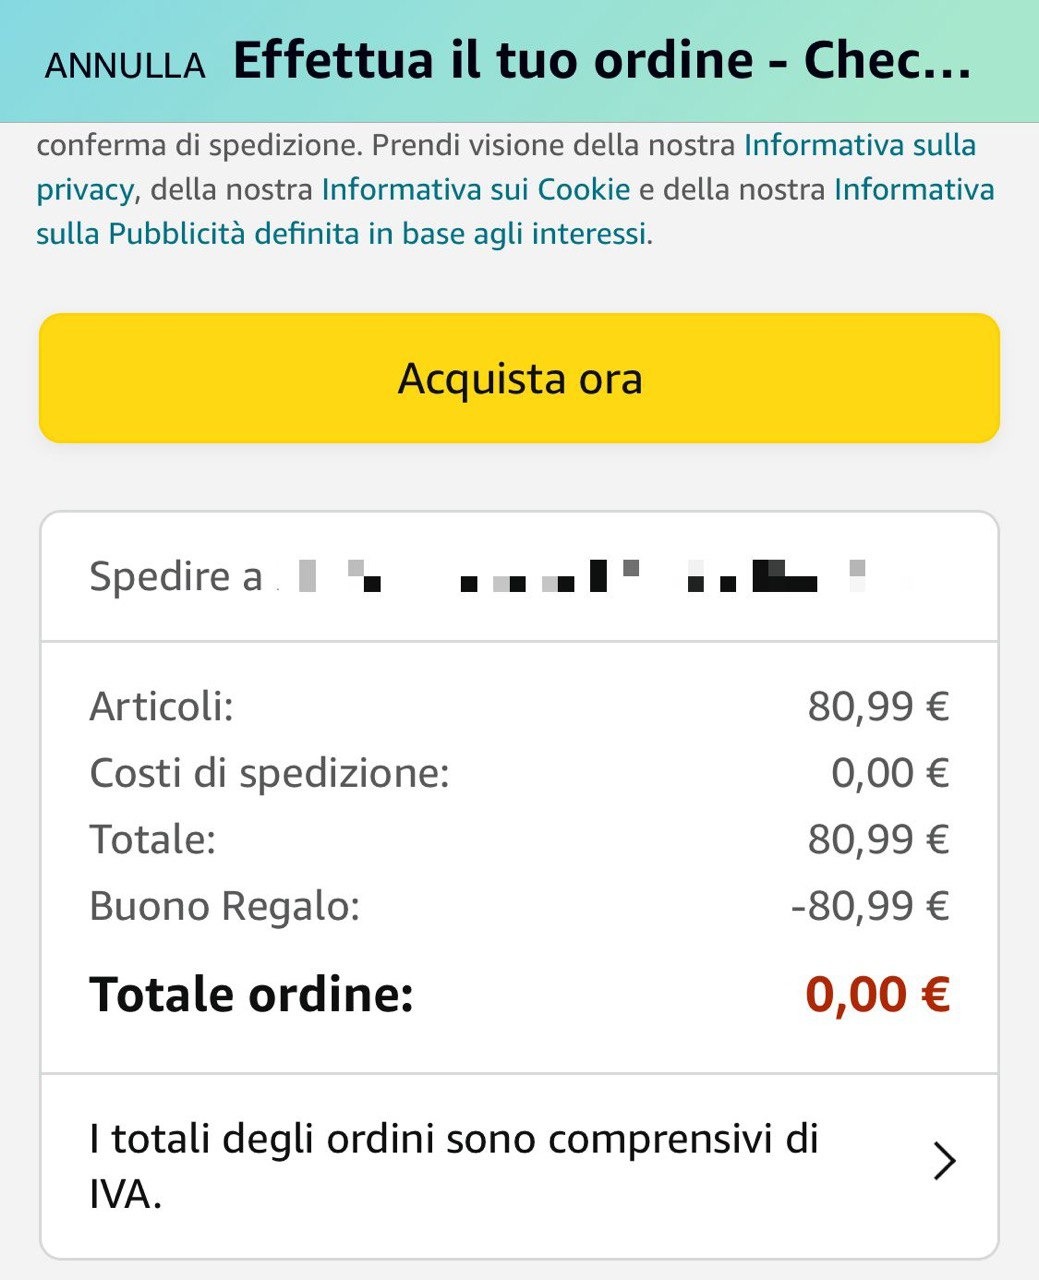Viewport: 1039px width, 1280px height.
Task: Open the Informativa sui Cookie link
Action: (475, 190)
